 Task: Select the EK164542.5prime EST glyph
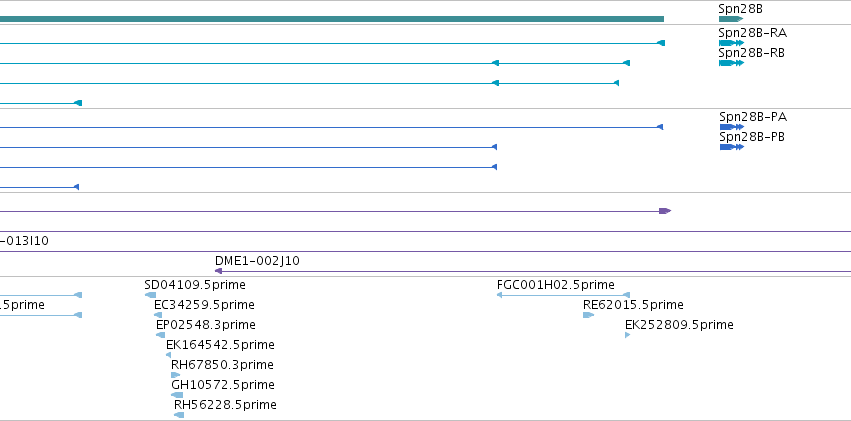coord(168,355)
